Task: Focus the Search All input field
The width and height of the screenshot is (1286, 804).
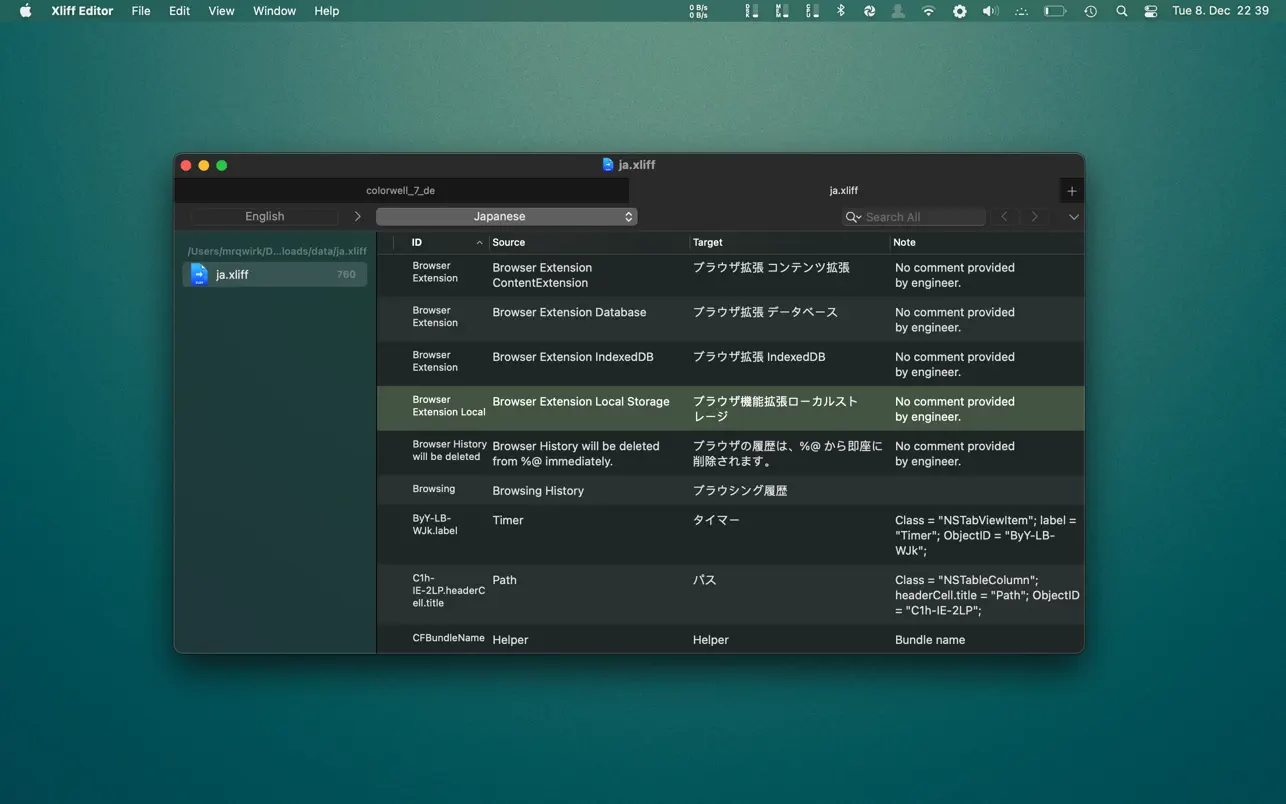Action: tap(922, 217)
